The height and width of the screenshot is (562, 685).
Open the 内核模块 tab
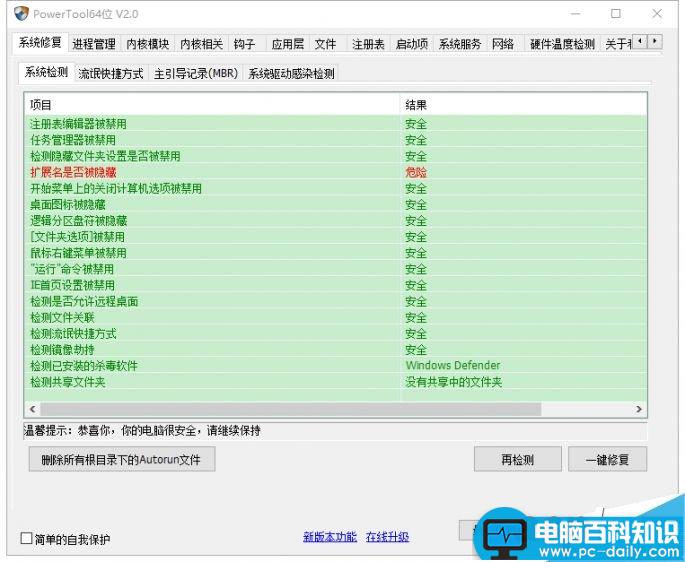tap(148, 44)
